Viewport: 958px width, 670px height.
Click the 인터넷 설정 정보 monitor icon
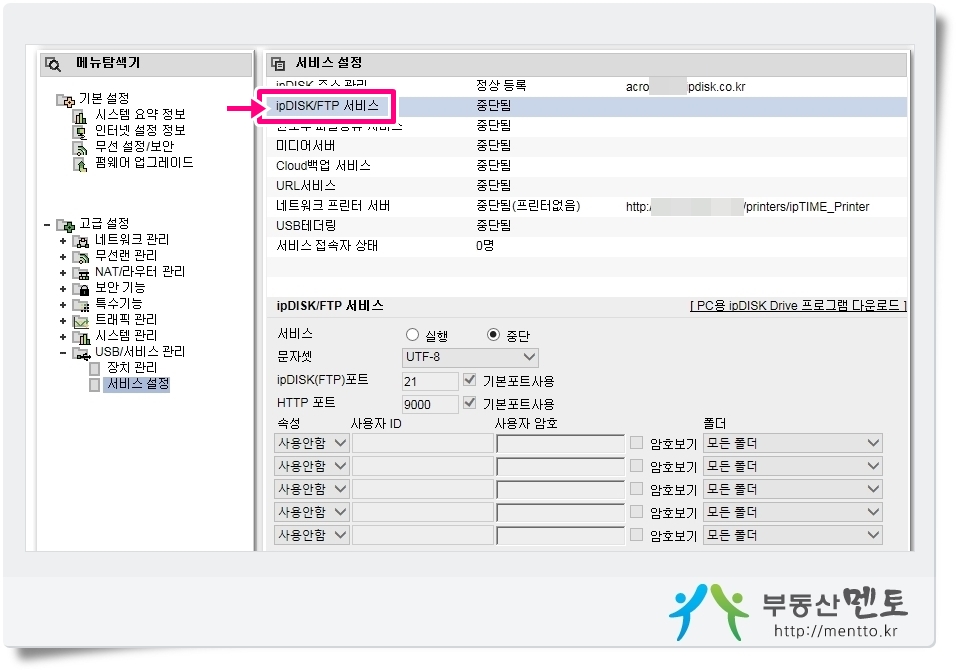[80, 131]
